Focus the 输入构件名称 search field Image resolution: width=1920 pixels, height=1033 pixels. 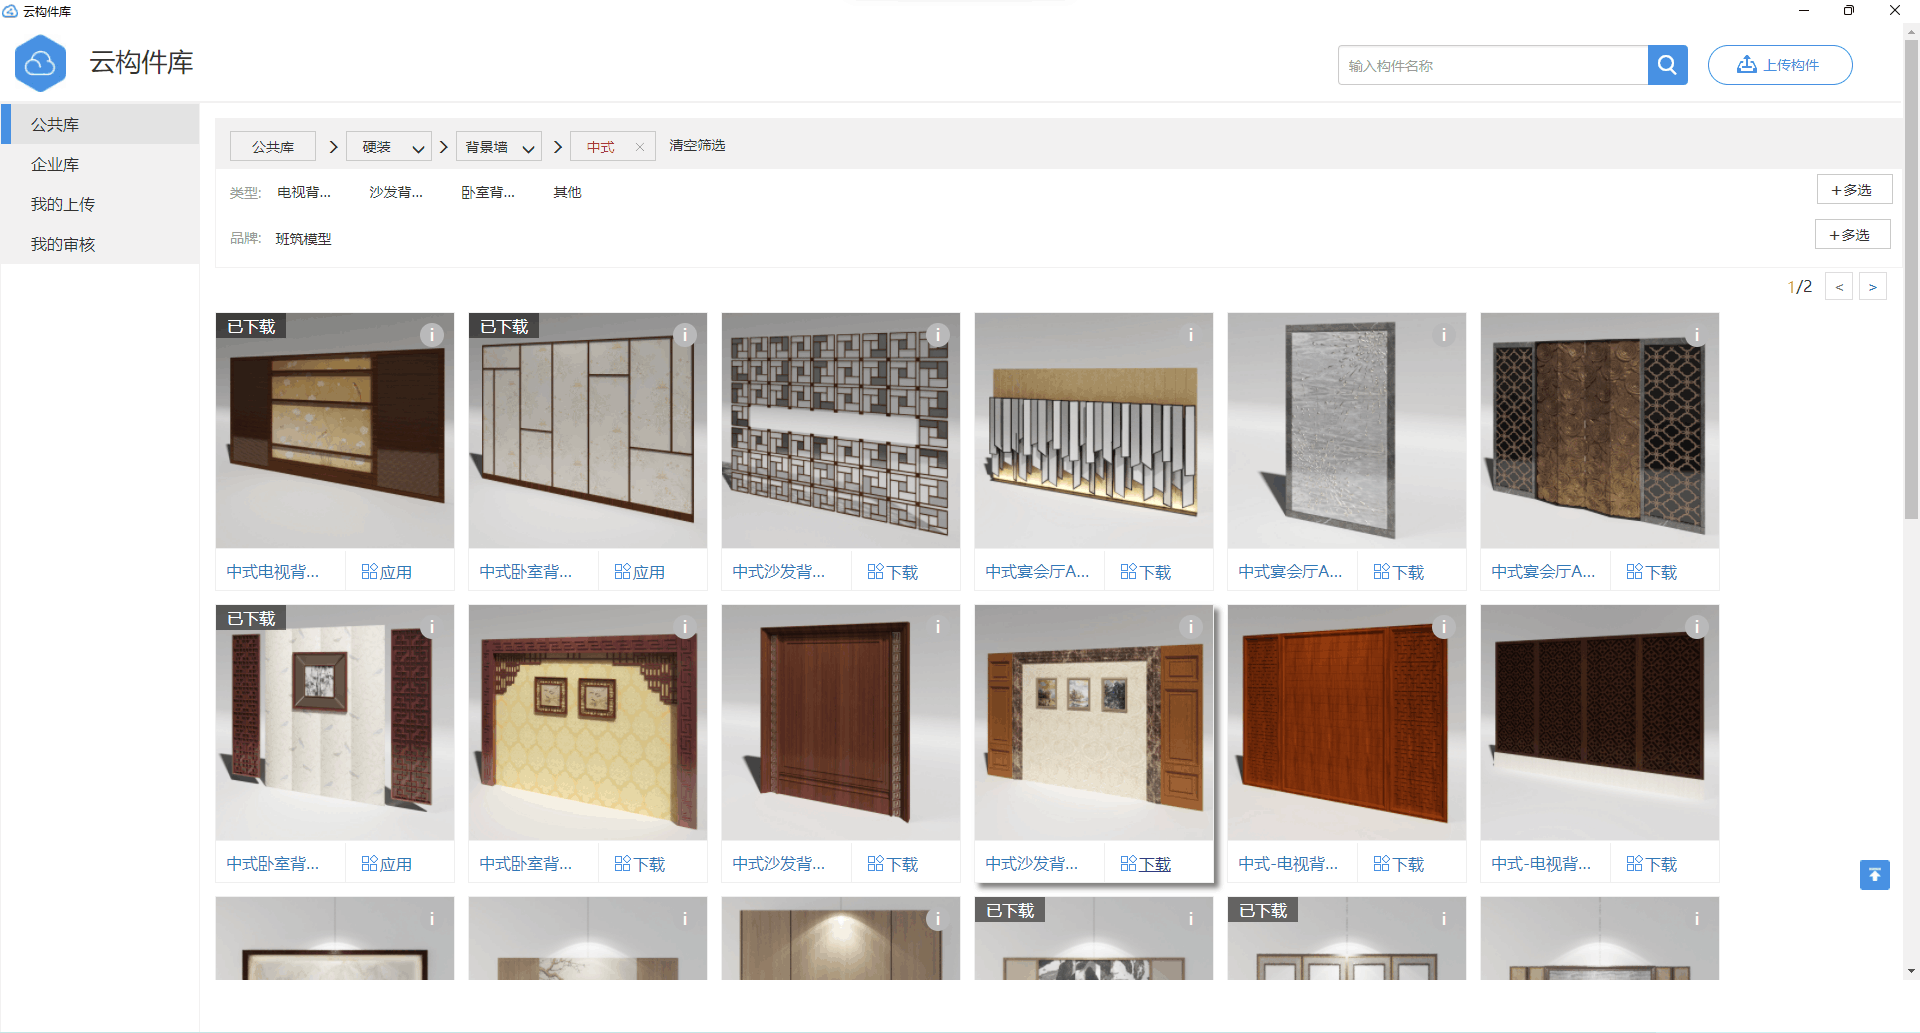1492,65
